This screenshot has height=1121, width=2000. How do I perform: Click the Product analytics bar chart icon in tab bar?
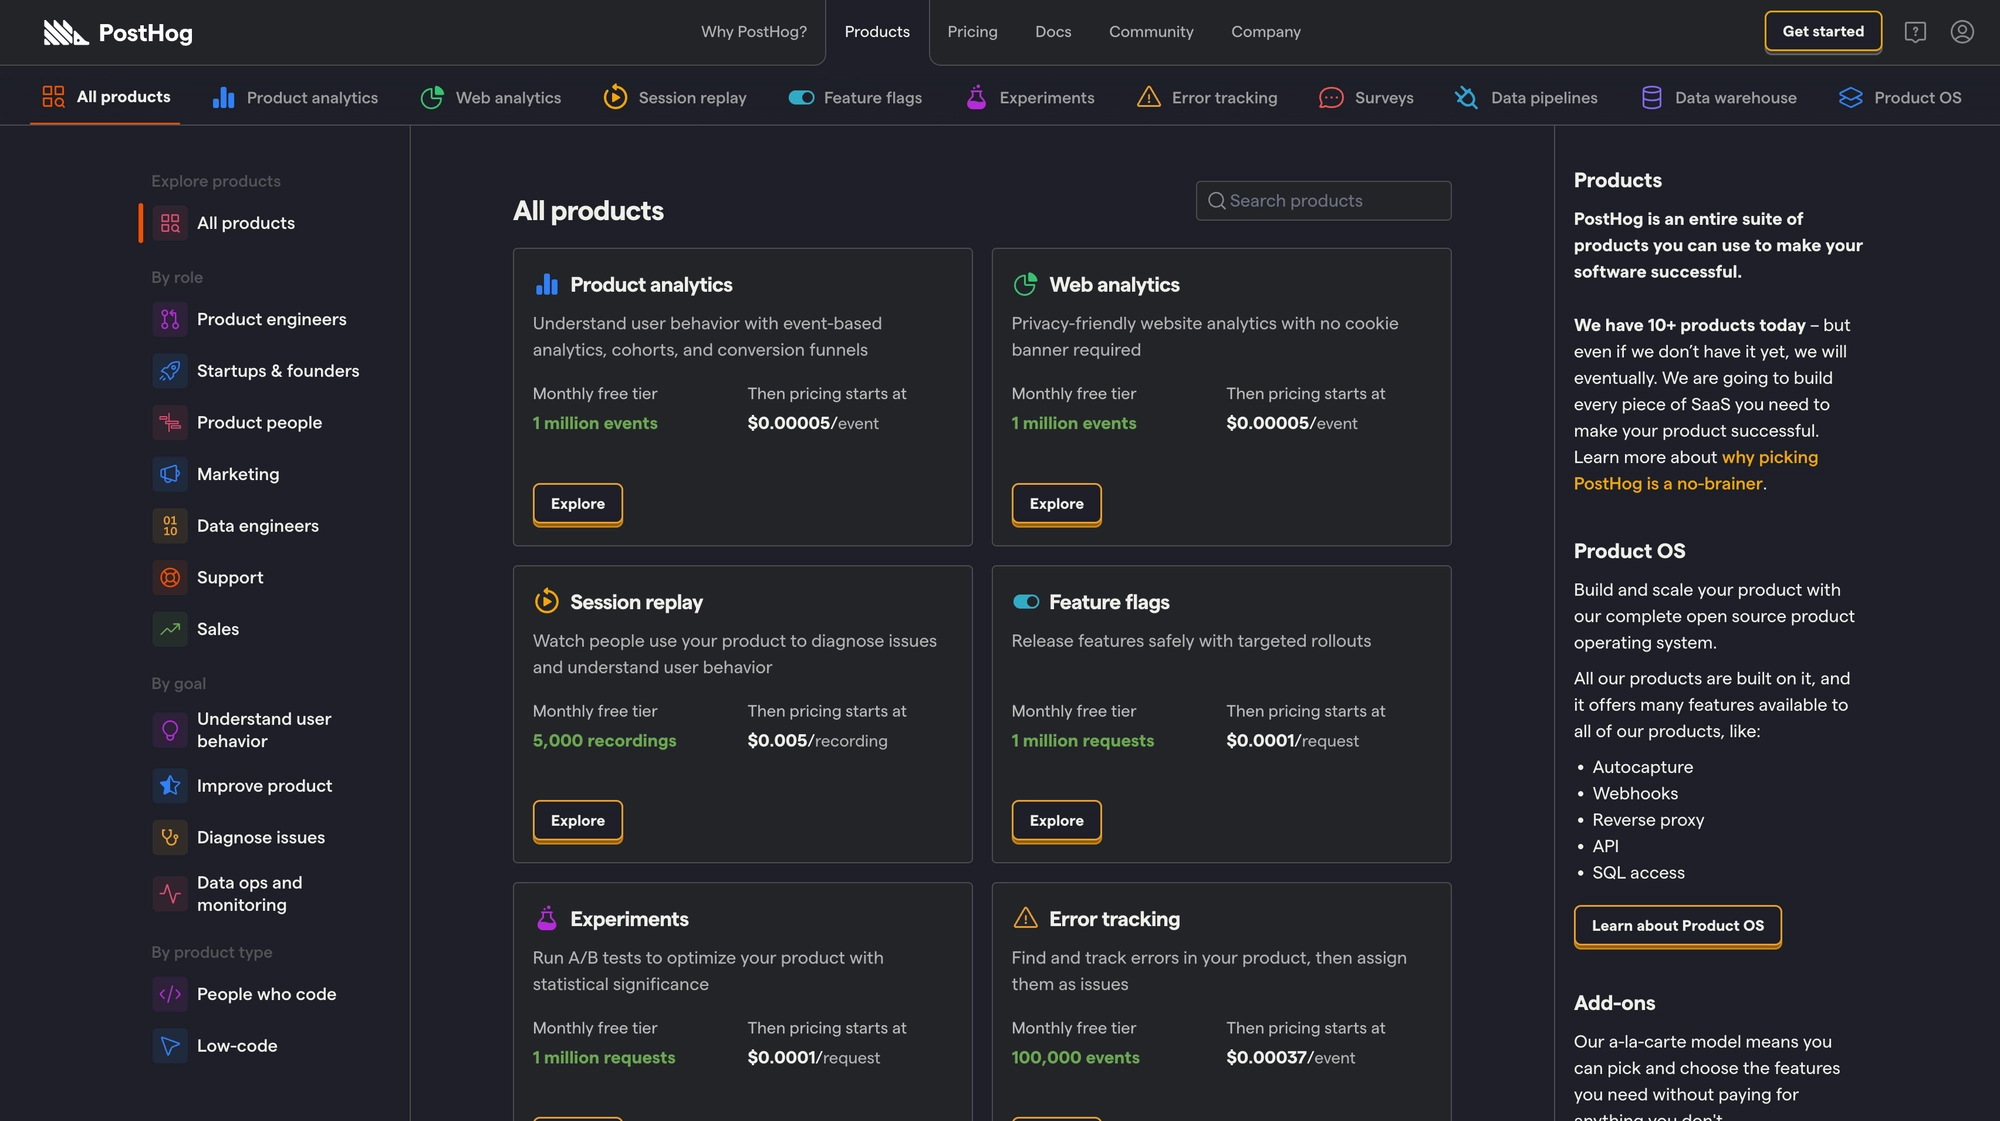coord(224,97)
